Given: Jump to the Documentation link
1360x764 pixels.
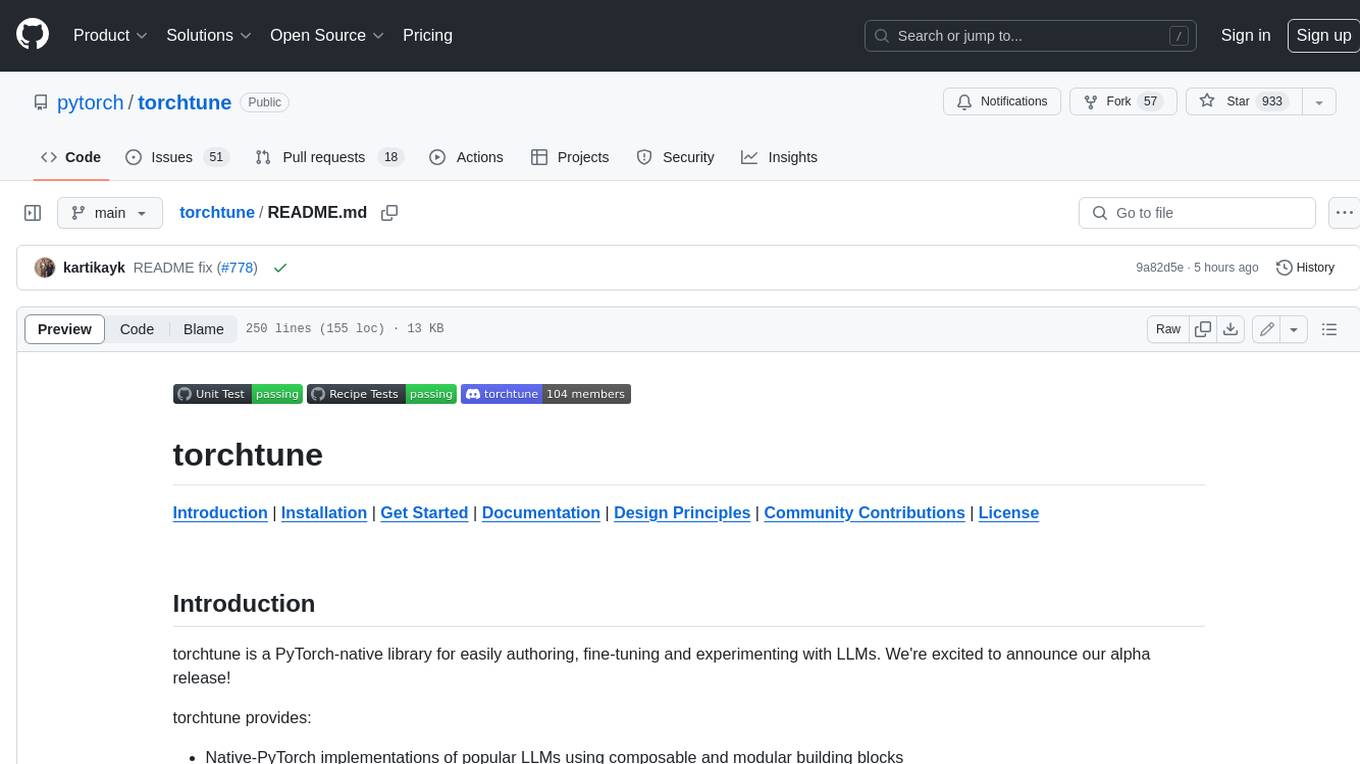Looking at the screenshot, I should 541,513.
